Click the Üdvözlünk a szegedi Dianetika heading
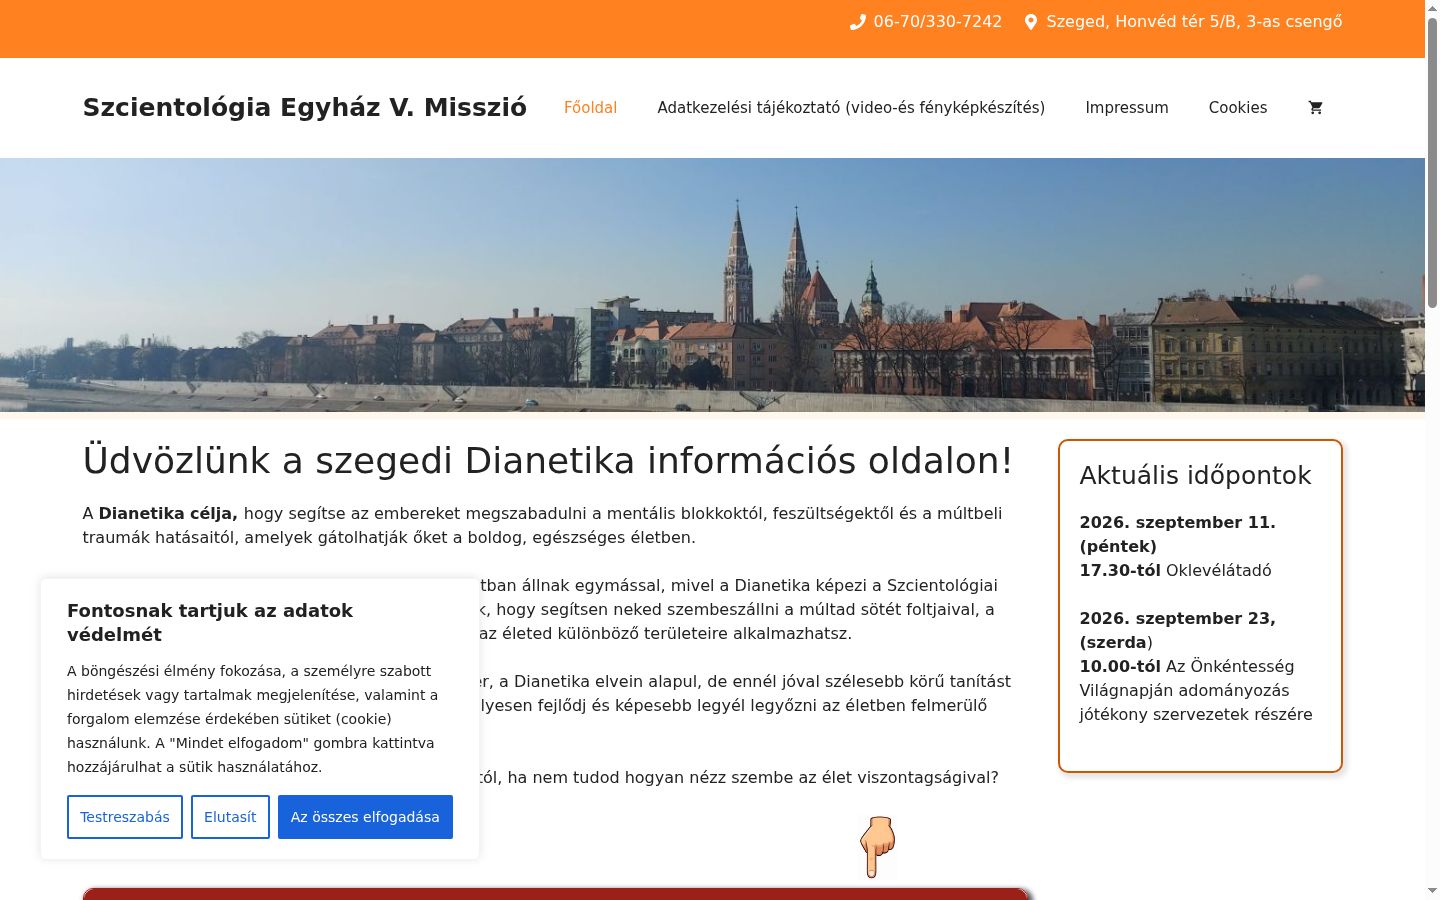The width and height of the screenshot is (1440, 900). 548,461
